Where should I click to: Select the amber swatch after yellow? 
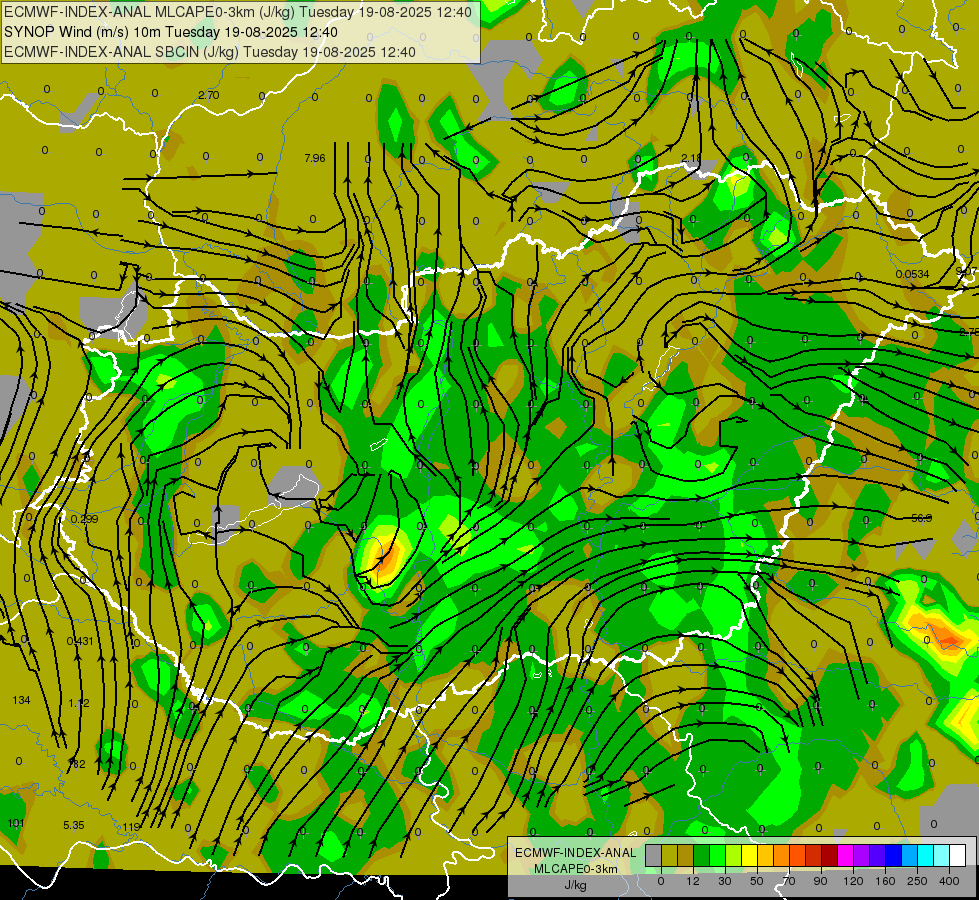765,855
